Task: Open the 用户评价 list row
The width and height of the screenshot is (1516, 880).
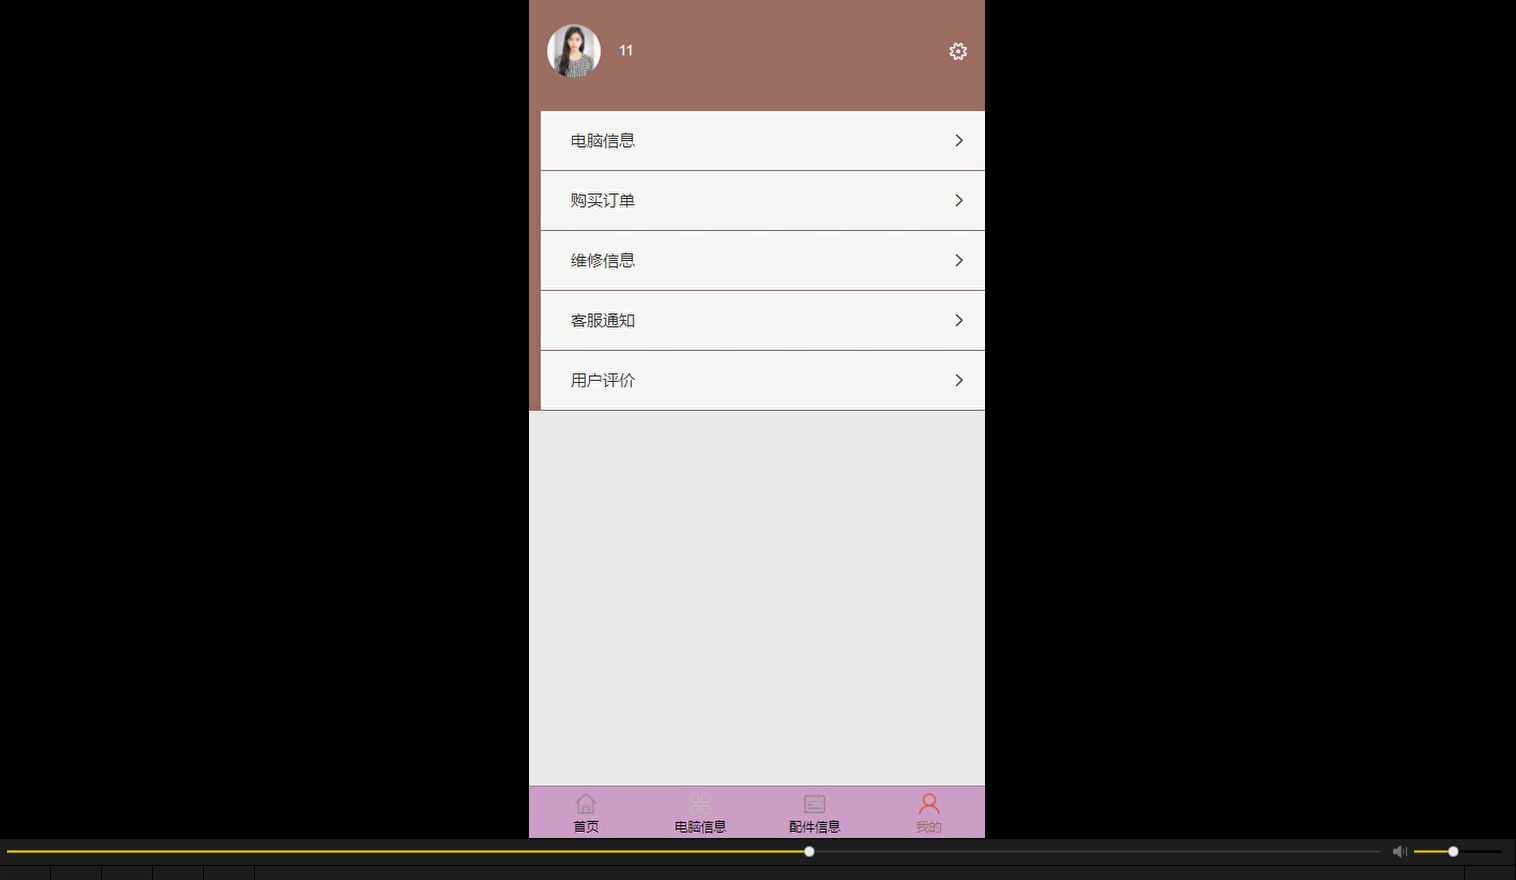Action: [763, 381]
